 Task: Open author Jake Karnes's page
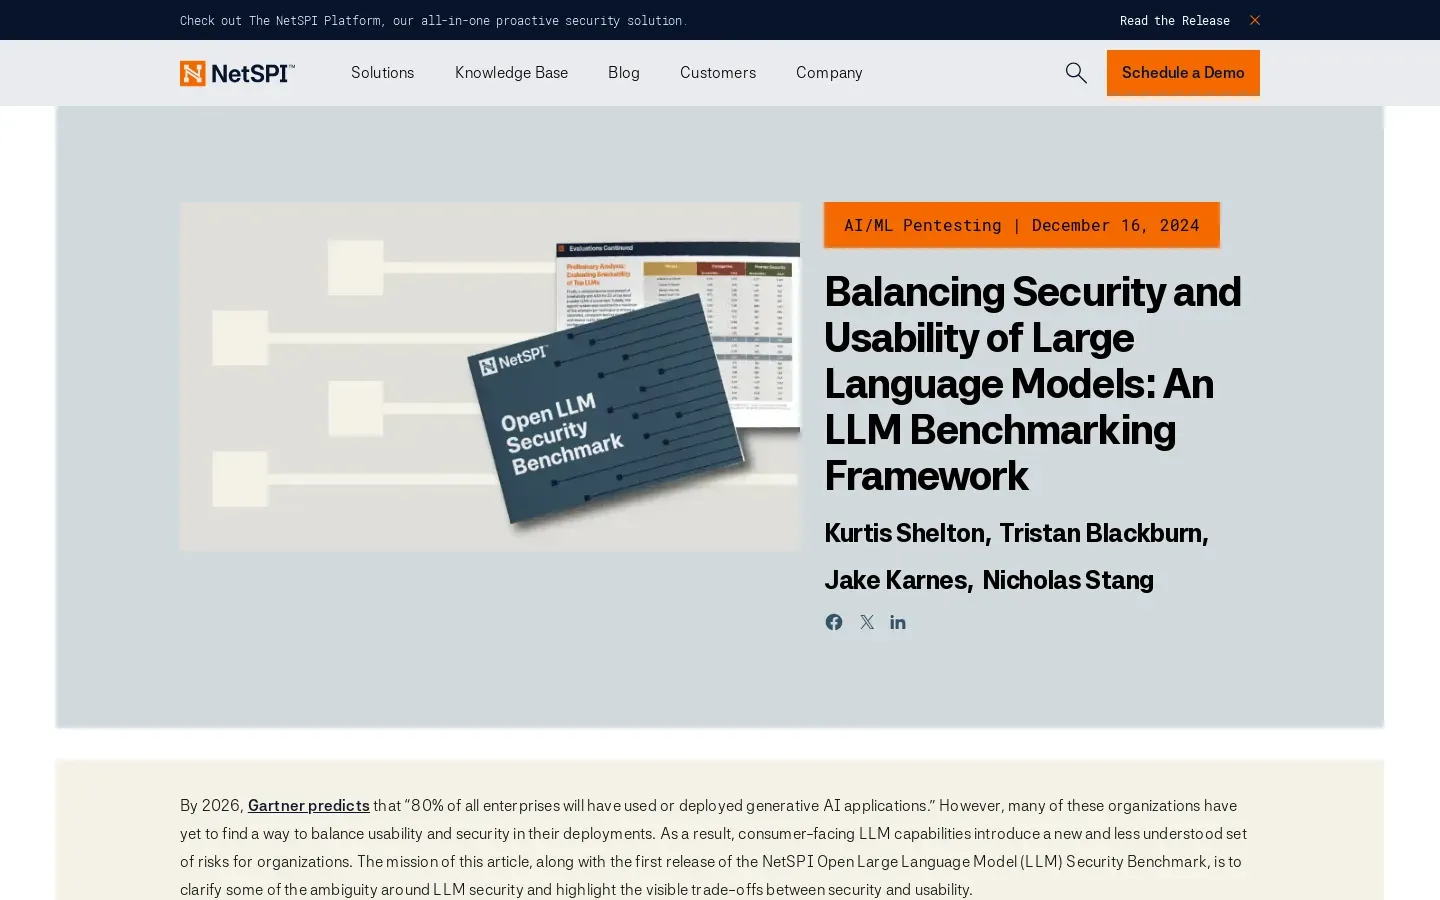coord(895,580)
